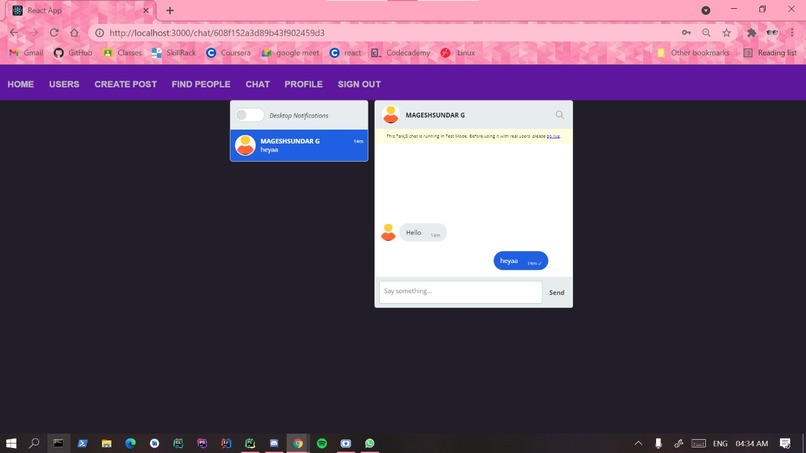Close the React App tab
This screenshot has width=806, height=453.
click(x=146, y=10)
